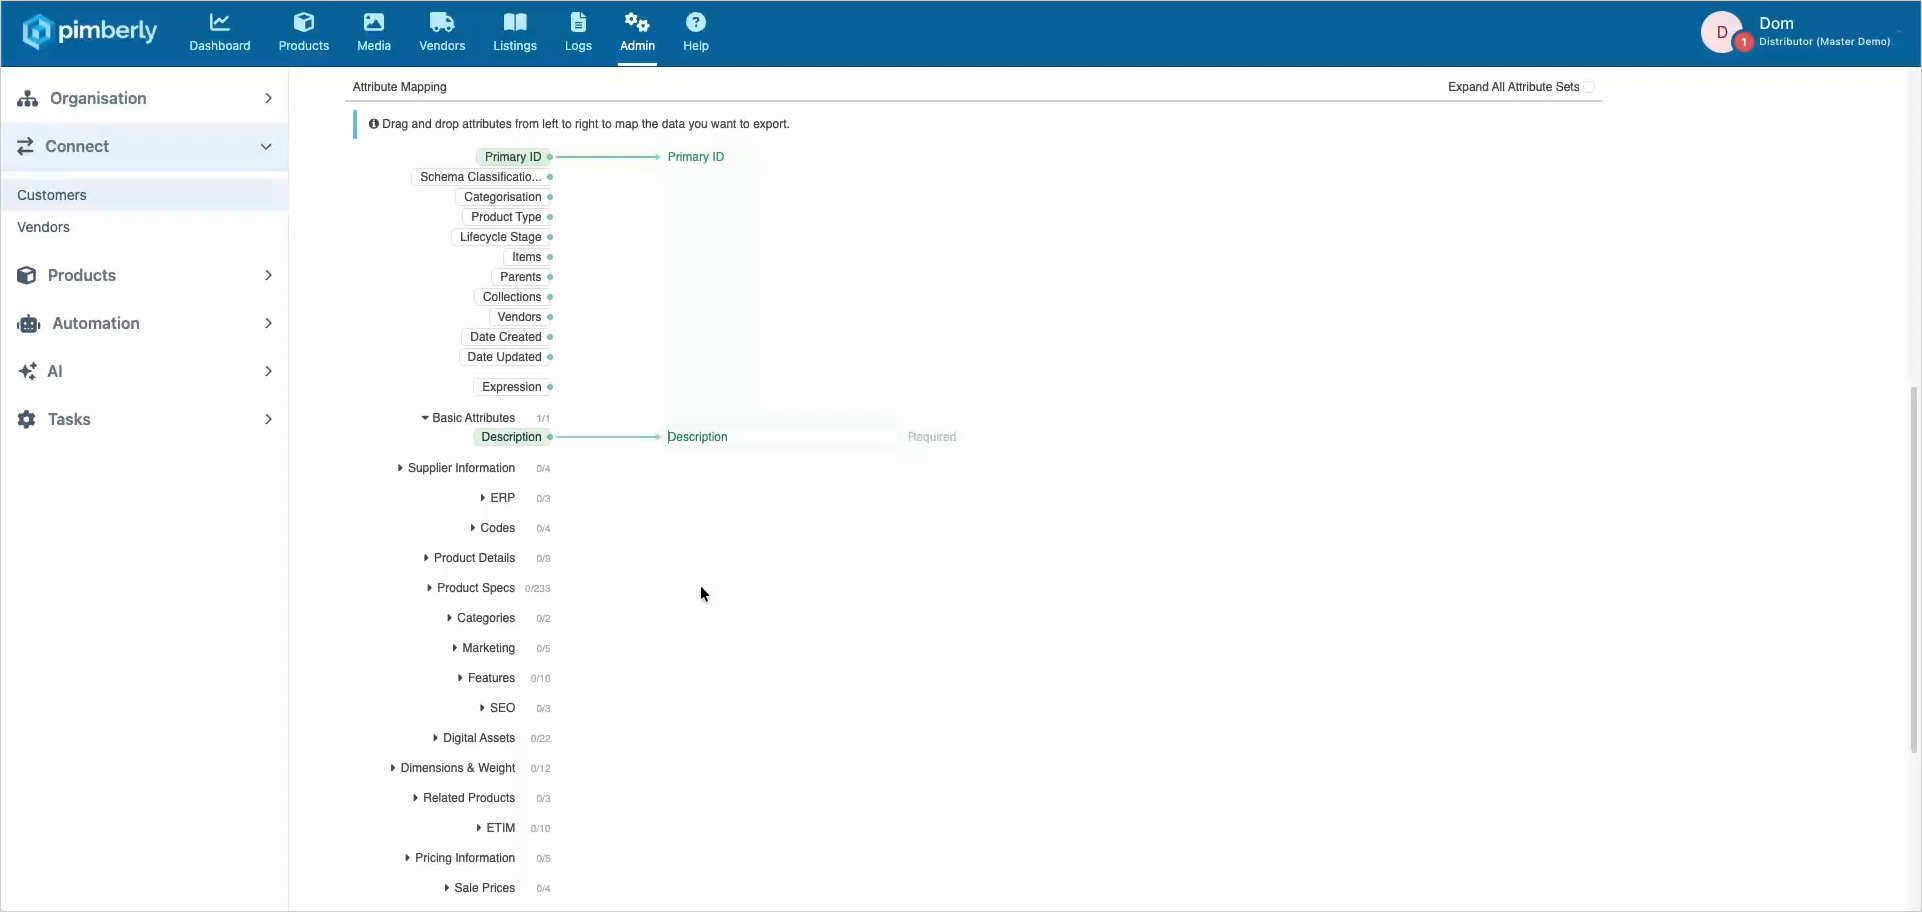Viewport: 1922px width, 912px height.
Task: Collapse the Basic Attributes set
Action: pos(468,418)
